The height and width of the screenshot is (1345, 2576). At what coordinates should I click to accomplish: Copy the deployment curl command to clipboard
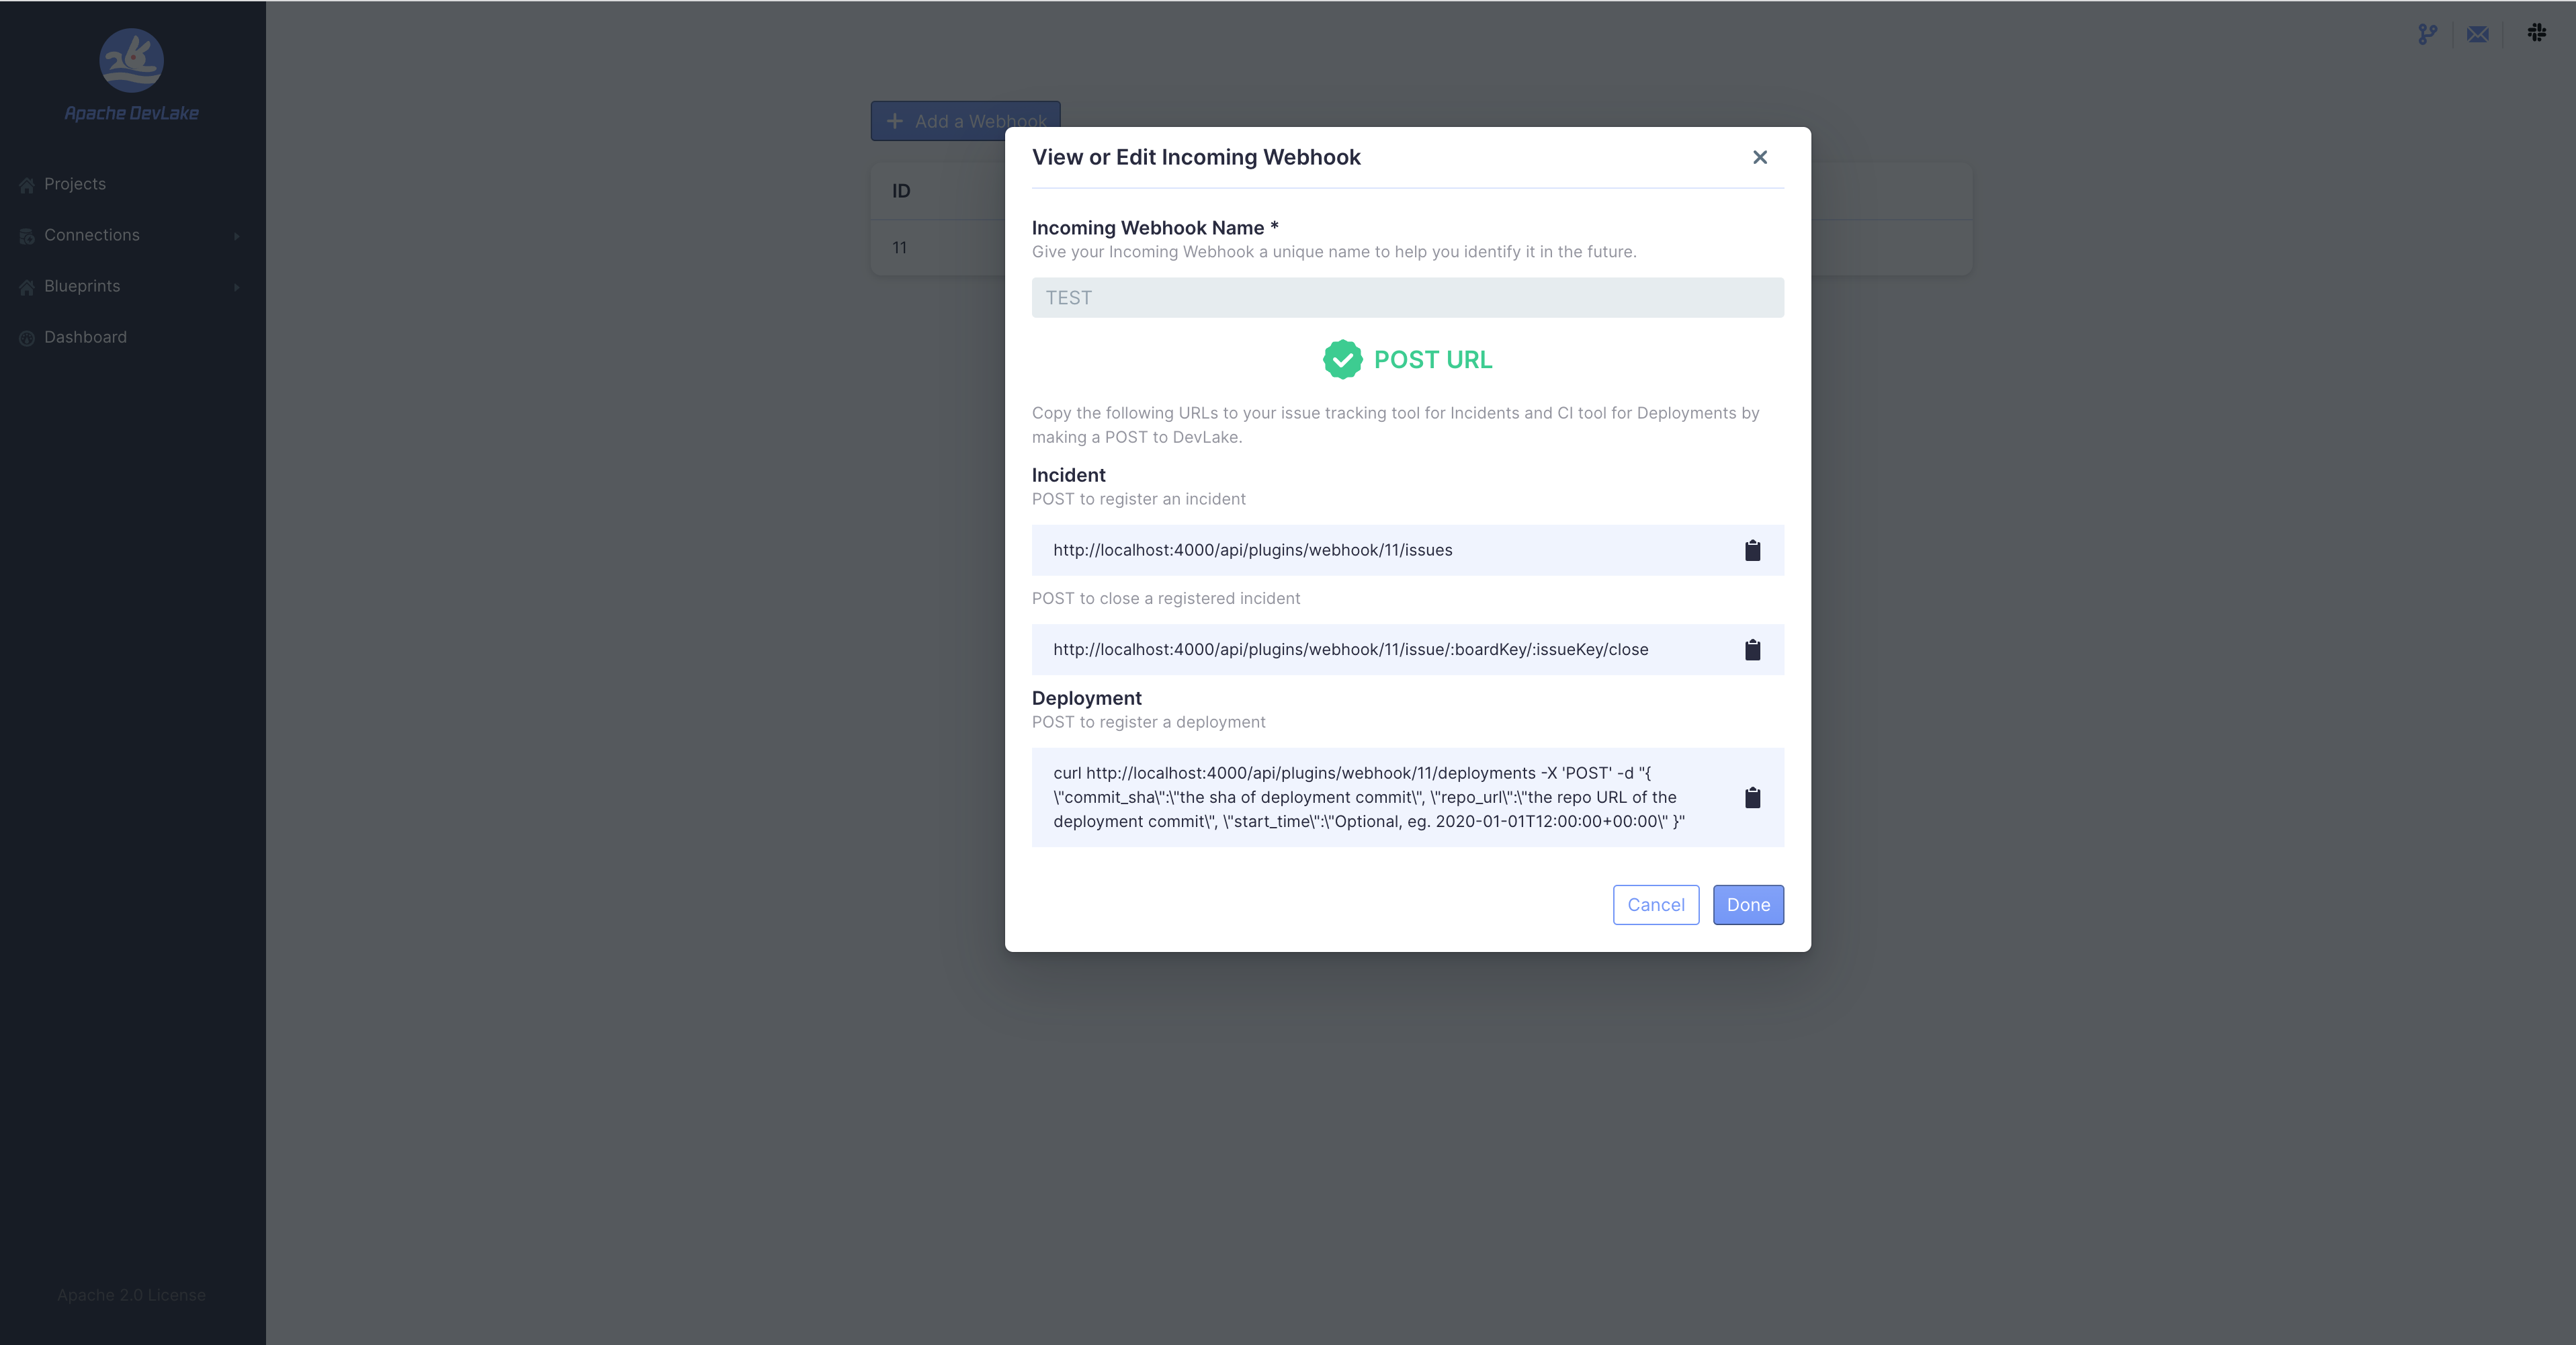[1752, 797]
